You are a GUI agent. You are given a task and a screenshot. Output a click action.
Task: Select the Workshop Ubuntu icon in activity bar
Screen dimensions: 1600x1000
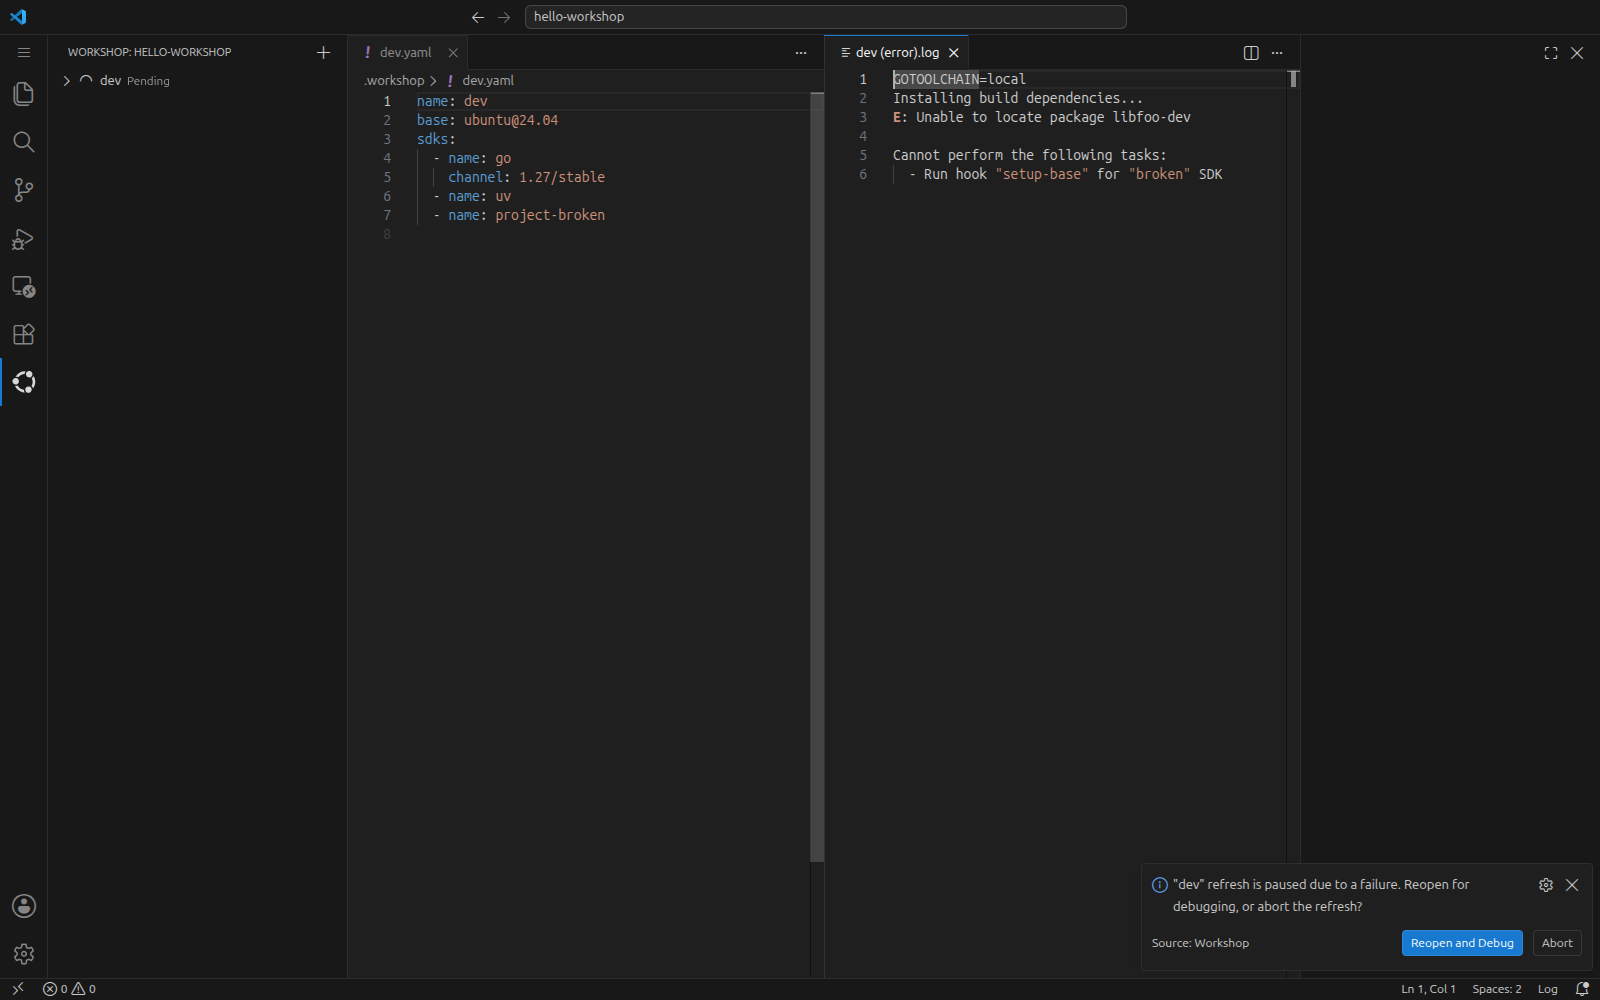coord(24,382)
